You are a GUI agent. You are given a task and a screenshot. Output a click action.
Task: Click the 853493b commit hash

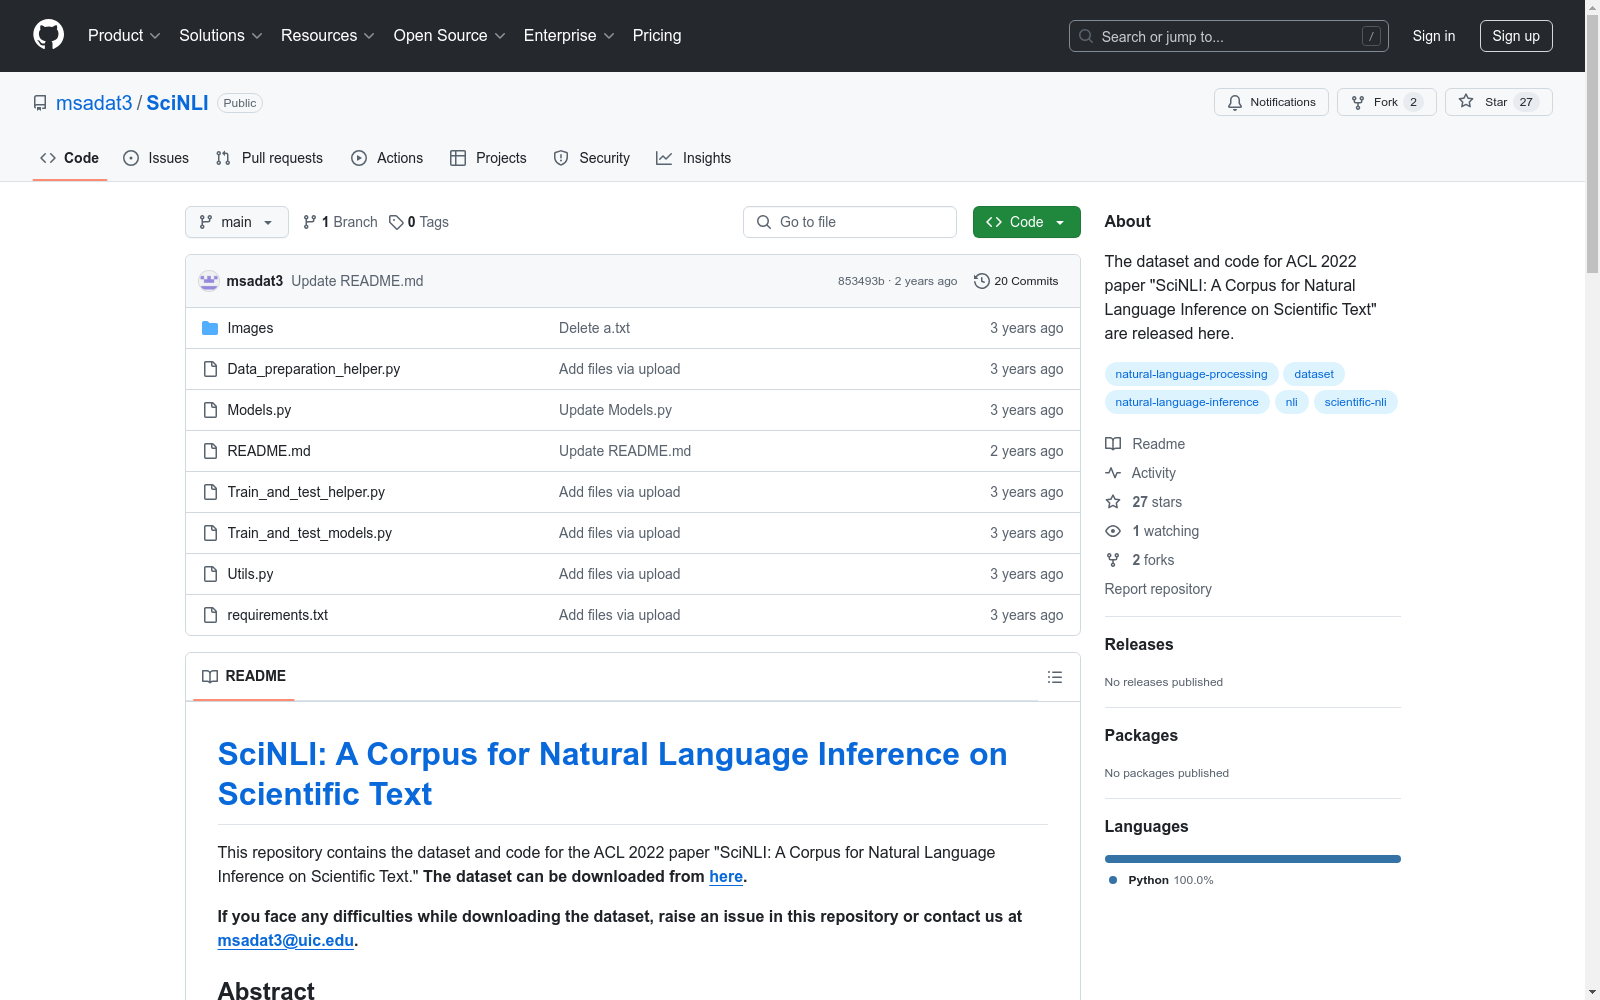[861, 281]
